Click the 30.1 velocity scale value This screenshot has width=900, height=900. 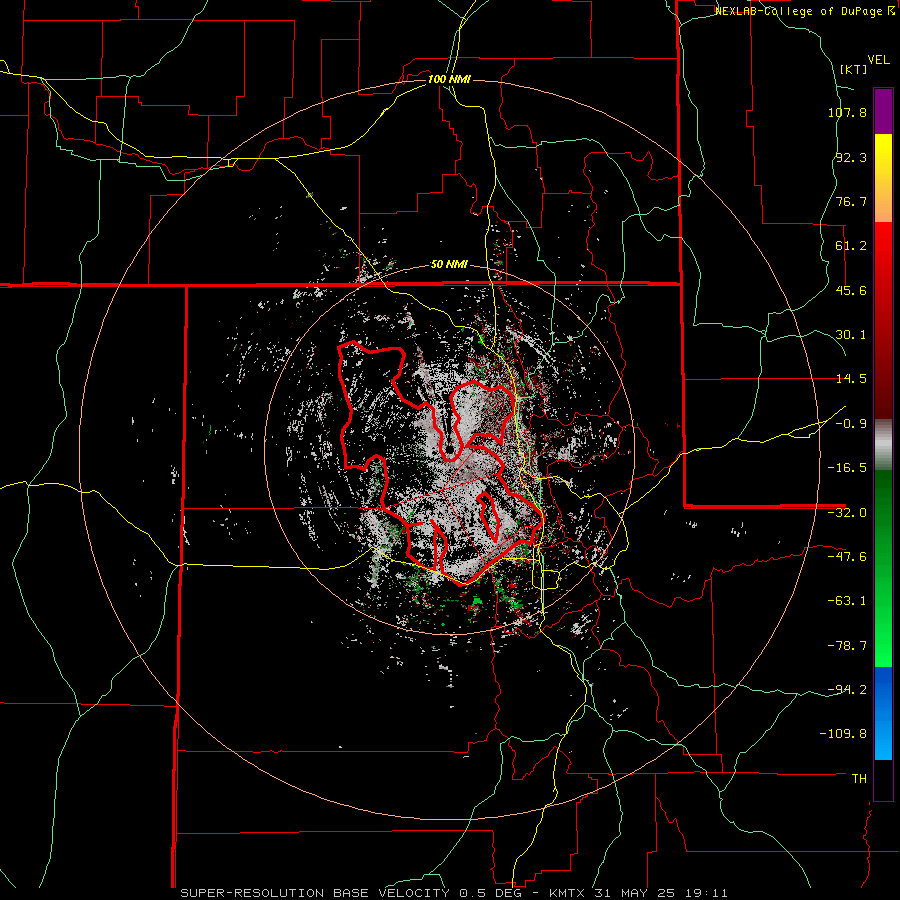click(851, 335)
